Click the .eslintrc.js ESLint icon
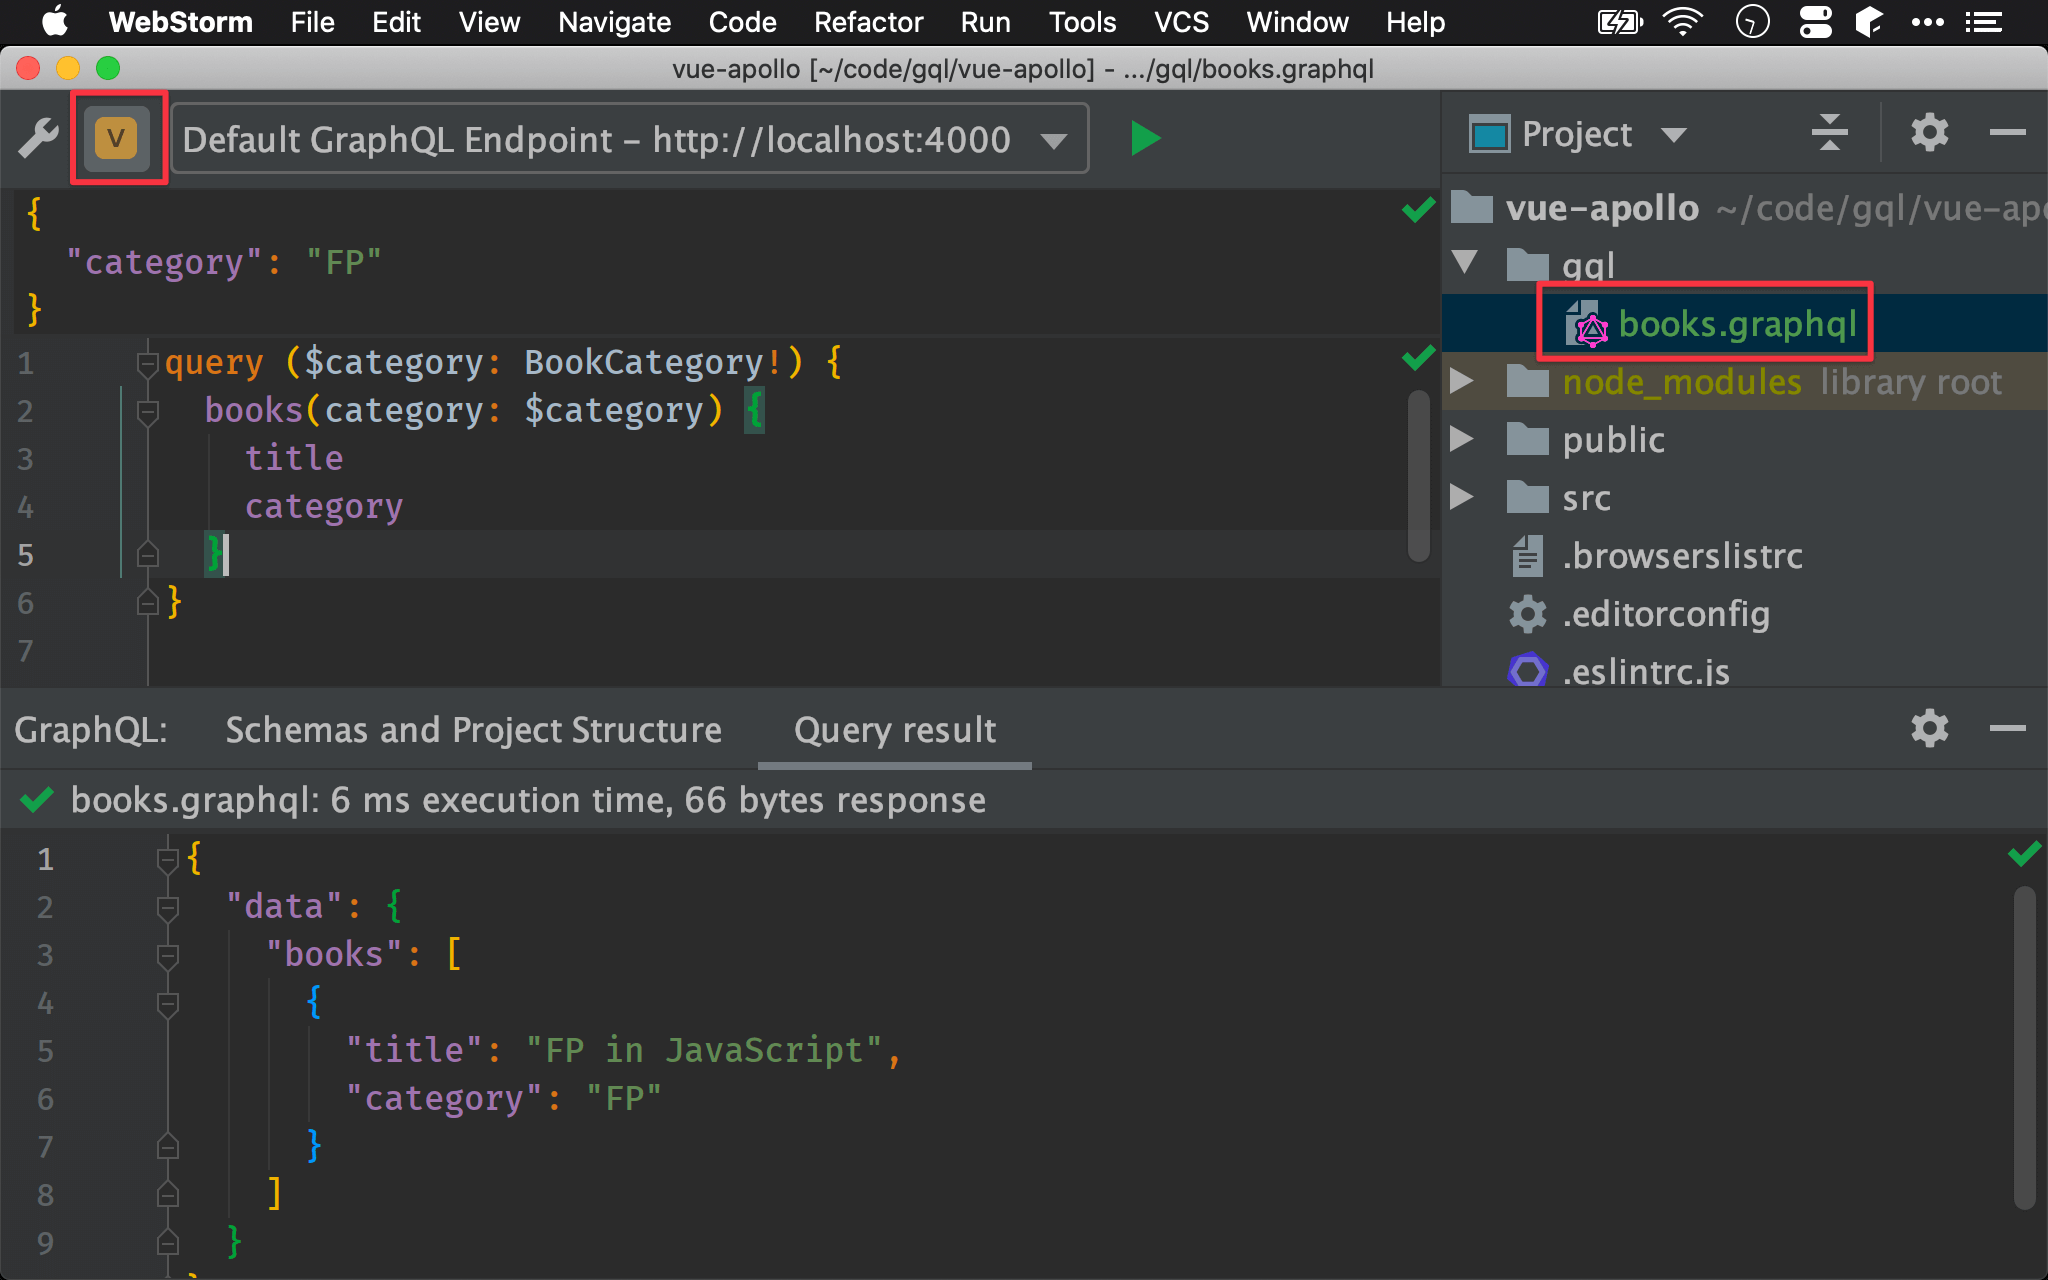Image resolution: width=2048 pixels, height=1280 pixels. [1527, 670]
